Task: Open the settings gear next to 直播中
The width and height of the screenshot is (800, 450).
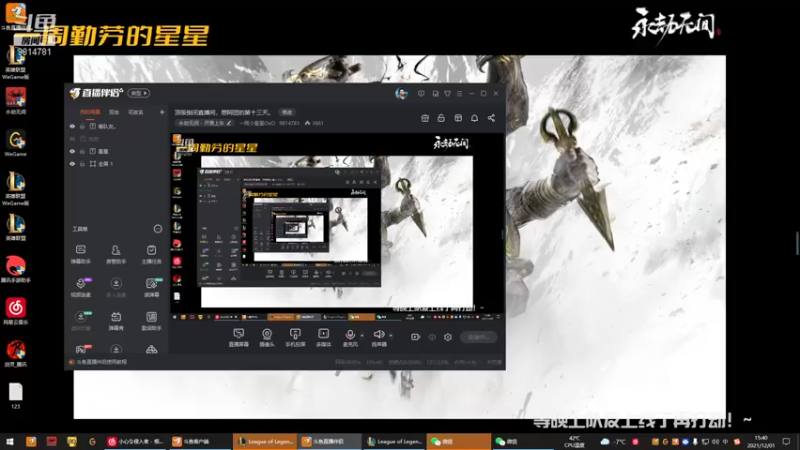Action: tap(447, 337)
